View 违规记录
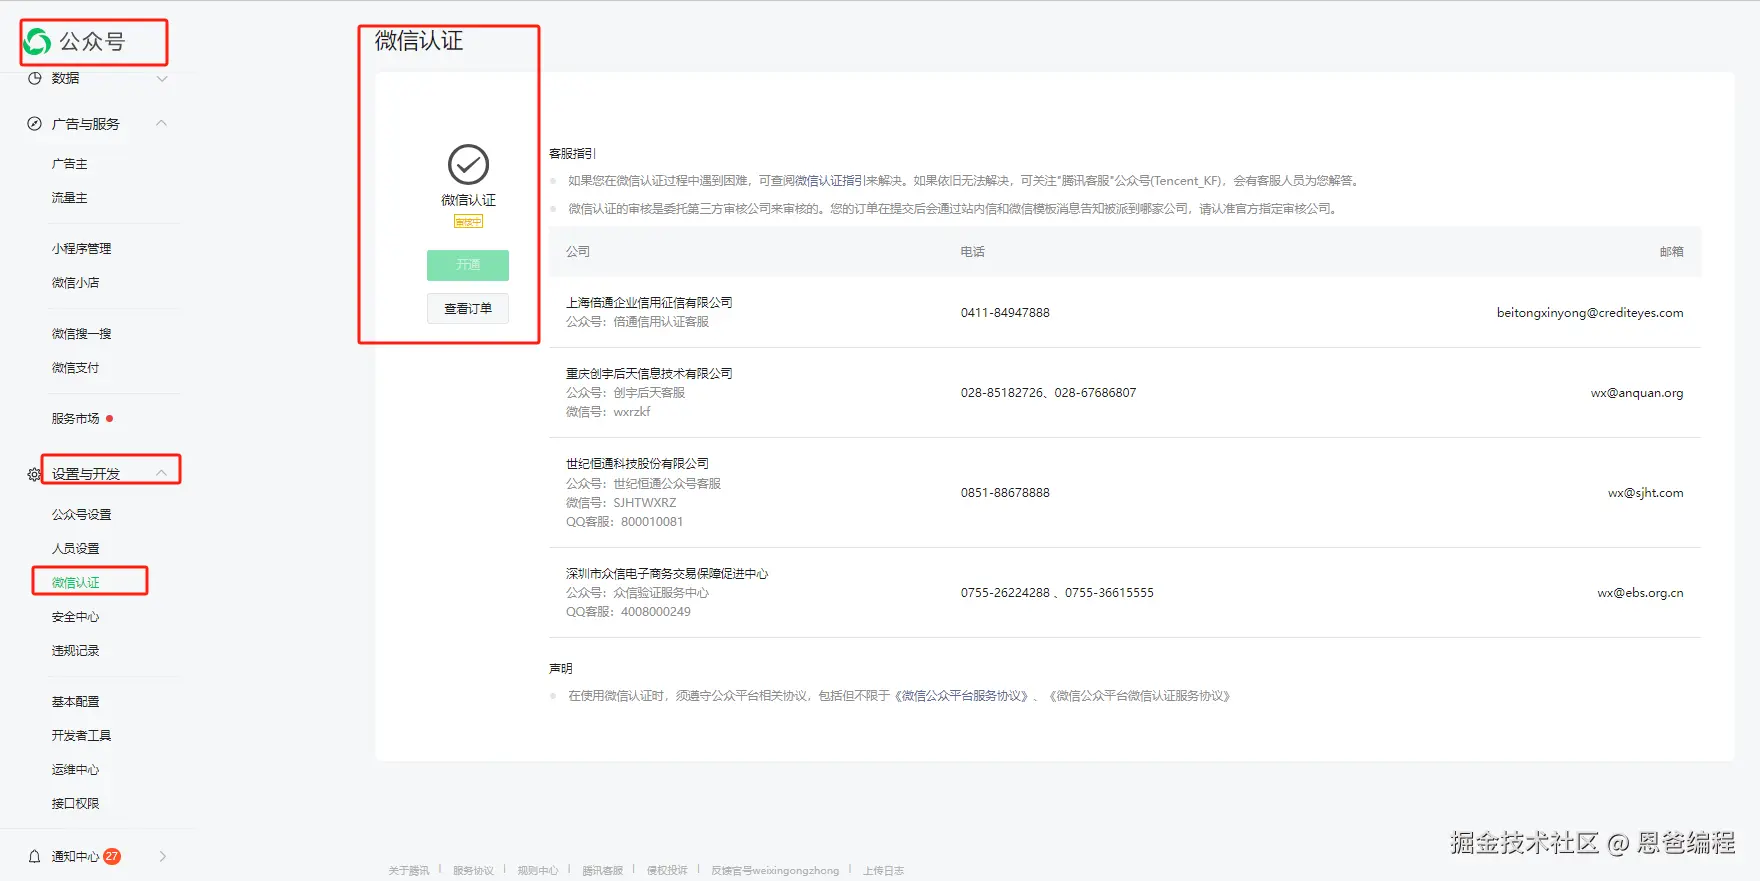1760x881 pixels. pyautogui.click(x=76, y=651)
